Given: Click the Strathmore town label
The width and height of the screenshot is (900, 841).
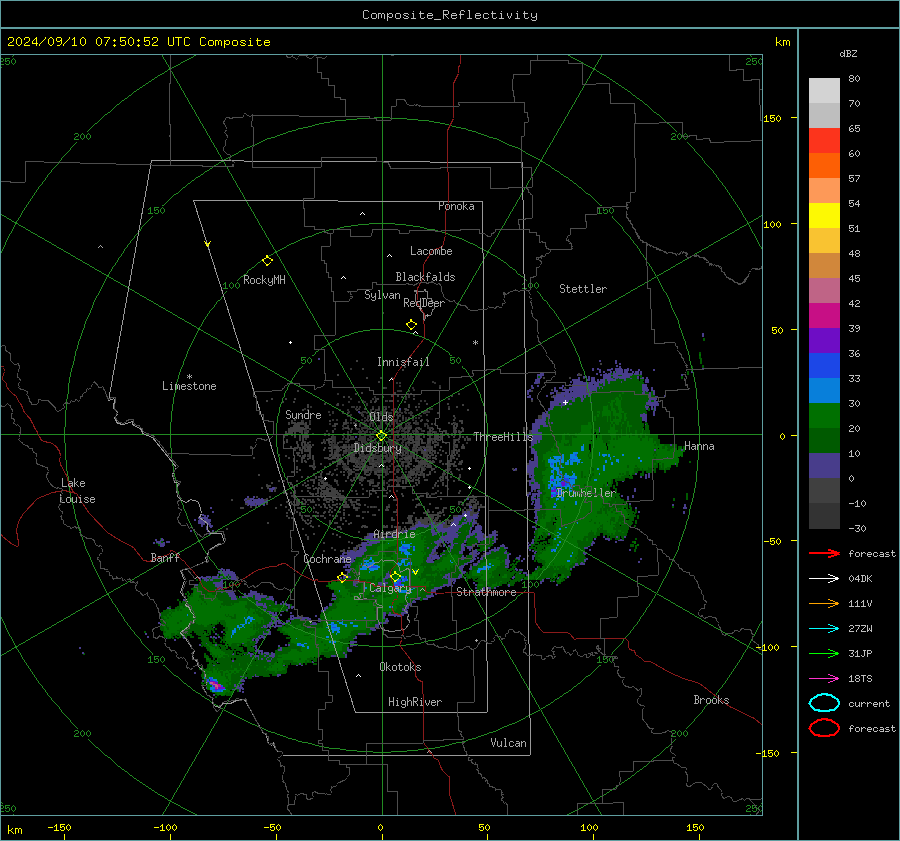Looking at the screenshot, I should point(486,592).
